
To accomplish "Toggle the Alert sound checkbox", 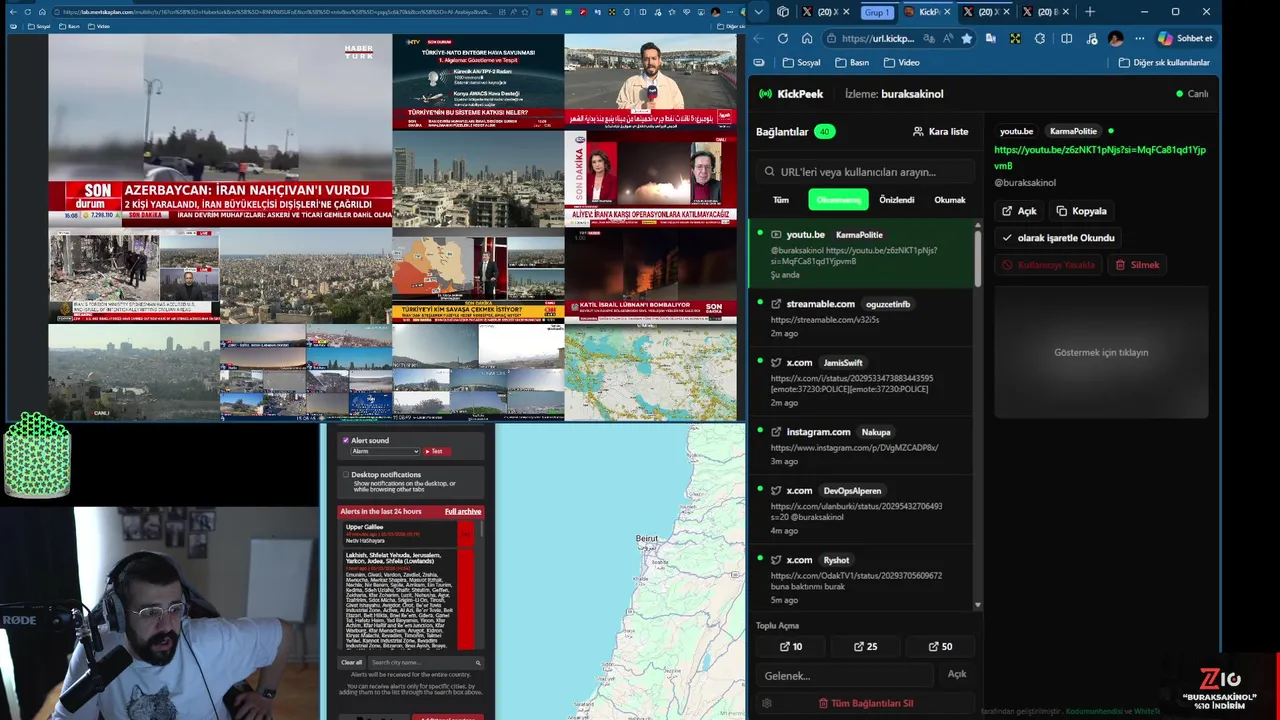I will click(x=346, y=440).
